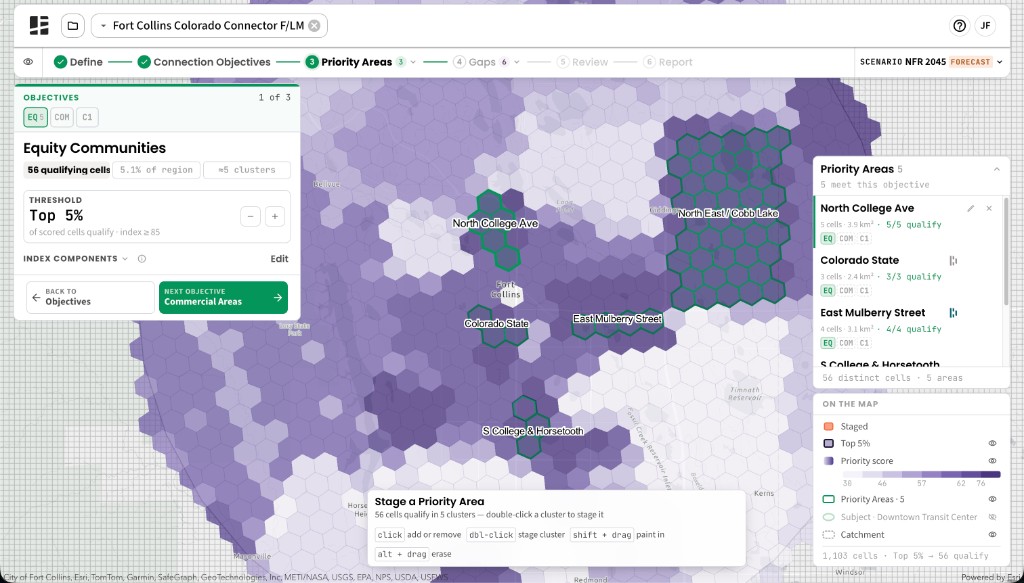1024x583 pixels.
Task: Open the Review step
Action: click(x=583, y=62)
